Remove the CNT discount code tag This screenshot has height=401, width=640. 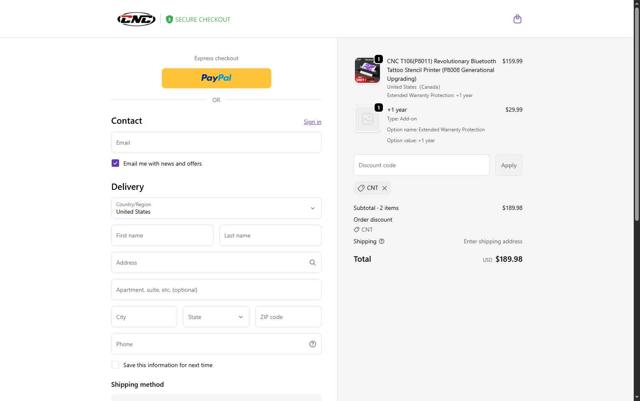(x=385, y=188)
